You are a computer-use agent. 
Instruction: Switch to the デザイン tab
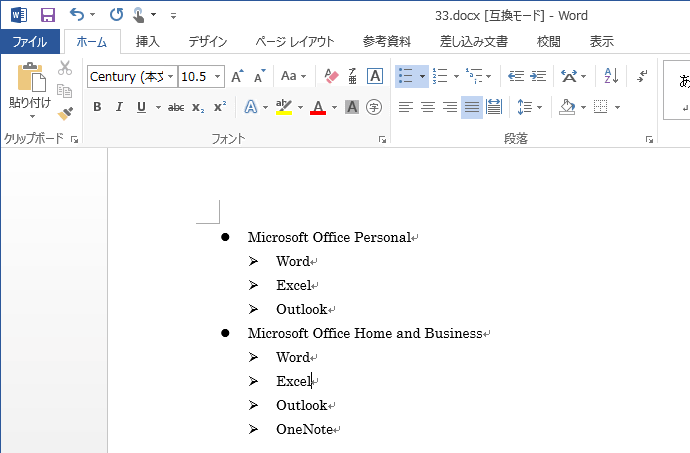pyautogui.click(x=208, y=42)
